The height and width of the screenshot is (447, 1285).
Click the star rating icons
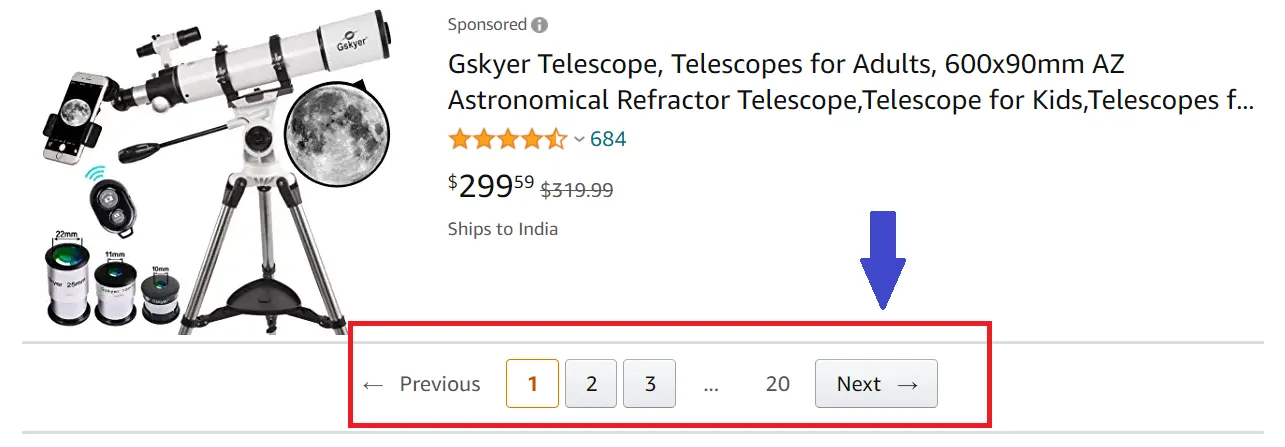click(507, 139)
